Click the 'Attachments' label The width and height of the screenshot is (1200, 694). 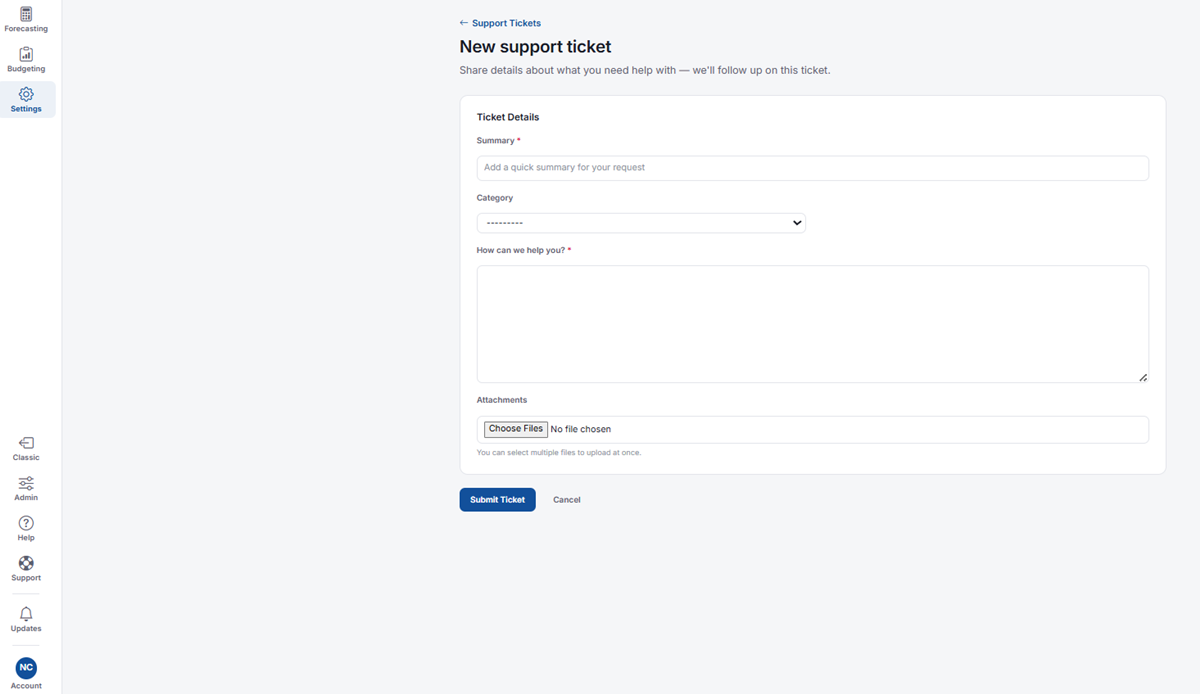point(502,400)
